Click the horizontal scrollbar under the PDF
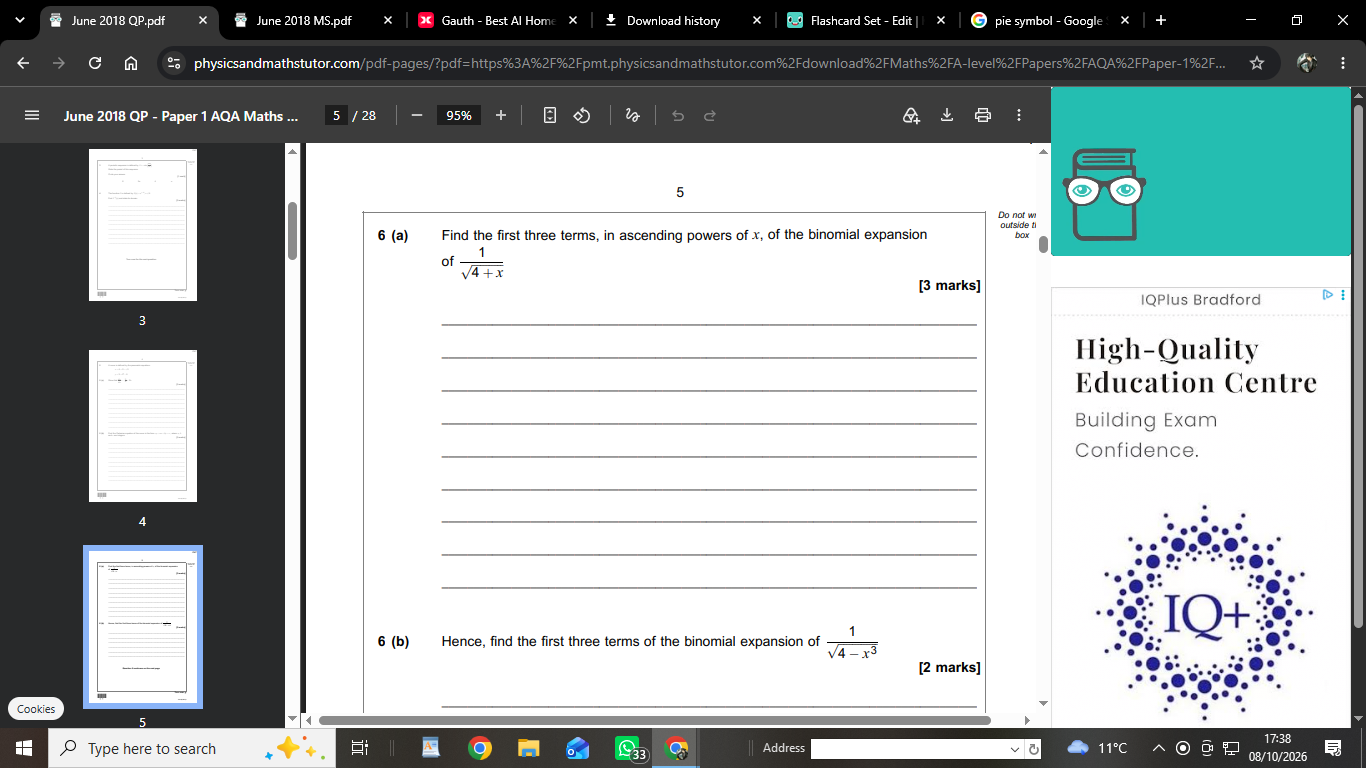Viewport: 1366px width, 768px height. tap(654, 720)
